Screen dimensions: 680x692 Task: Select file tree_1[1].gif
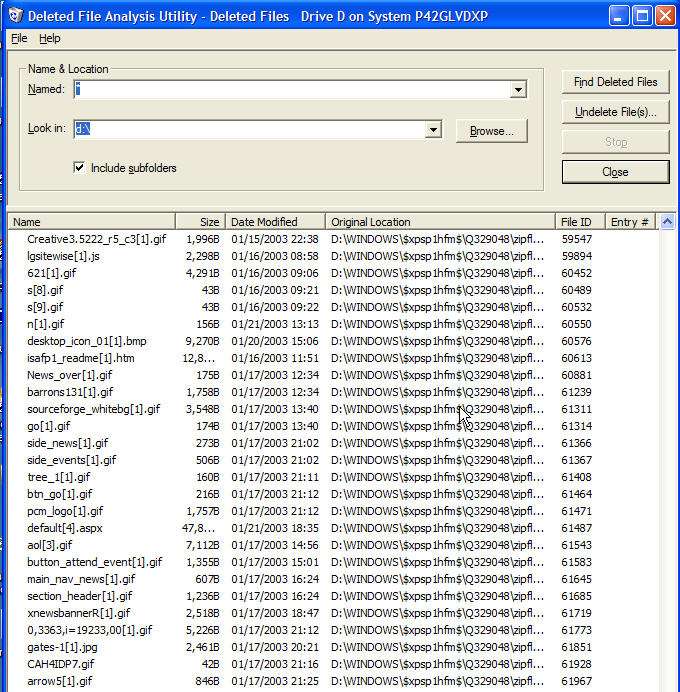(59, 477)
